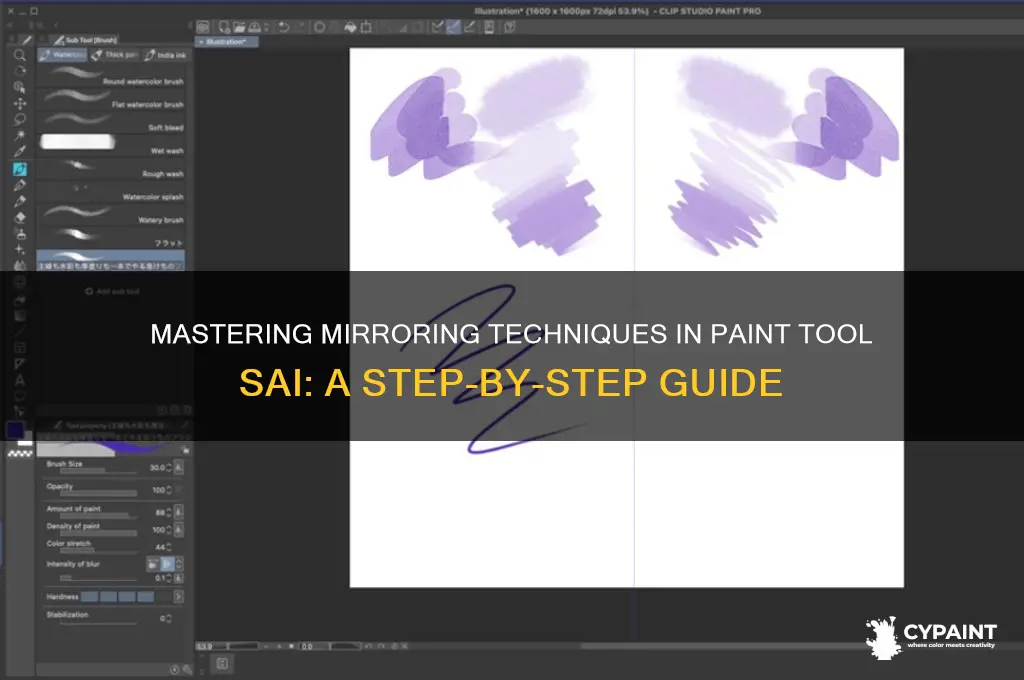
Task: Select the Rotate view tool
Action: click(20, 71)
